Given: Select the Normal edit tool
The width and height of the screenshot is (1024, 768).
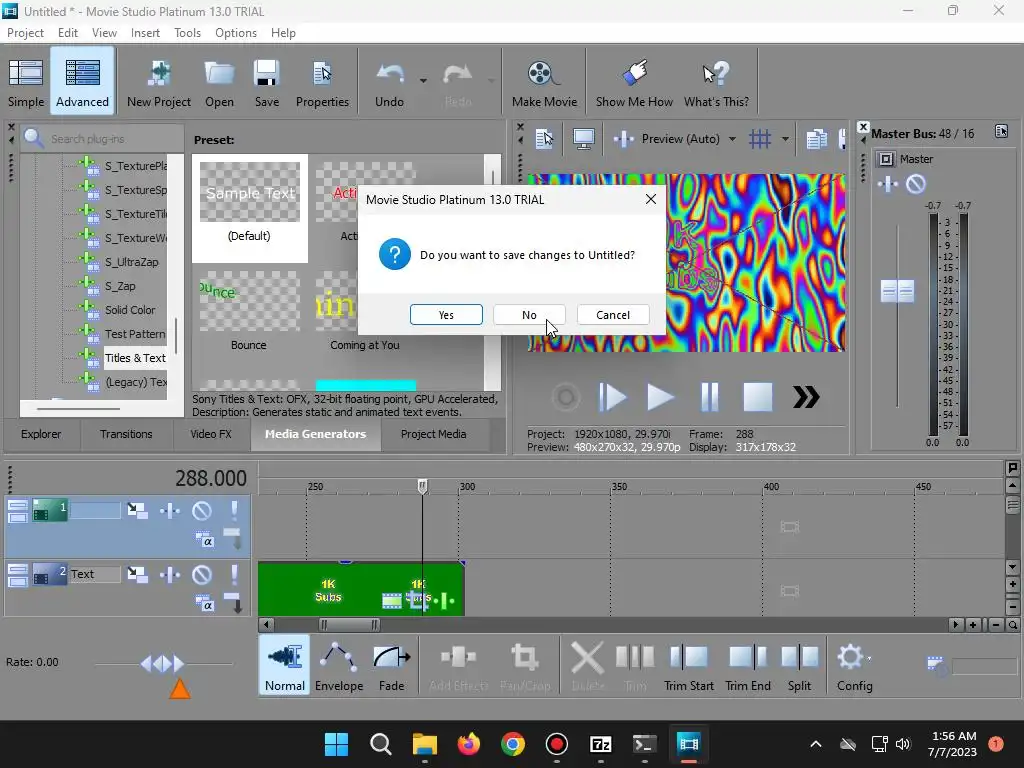Looking at the screenshot, I should (285, 666).
